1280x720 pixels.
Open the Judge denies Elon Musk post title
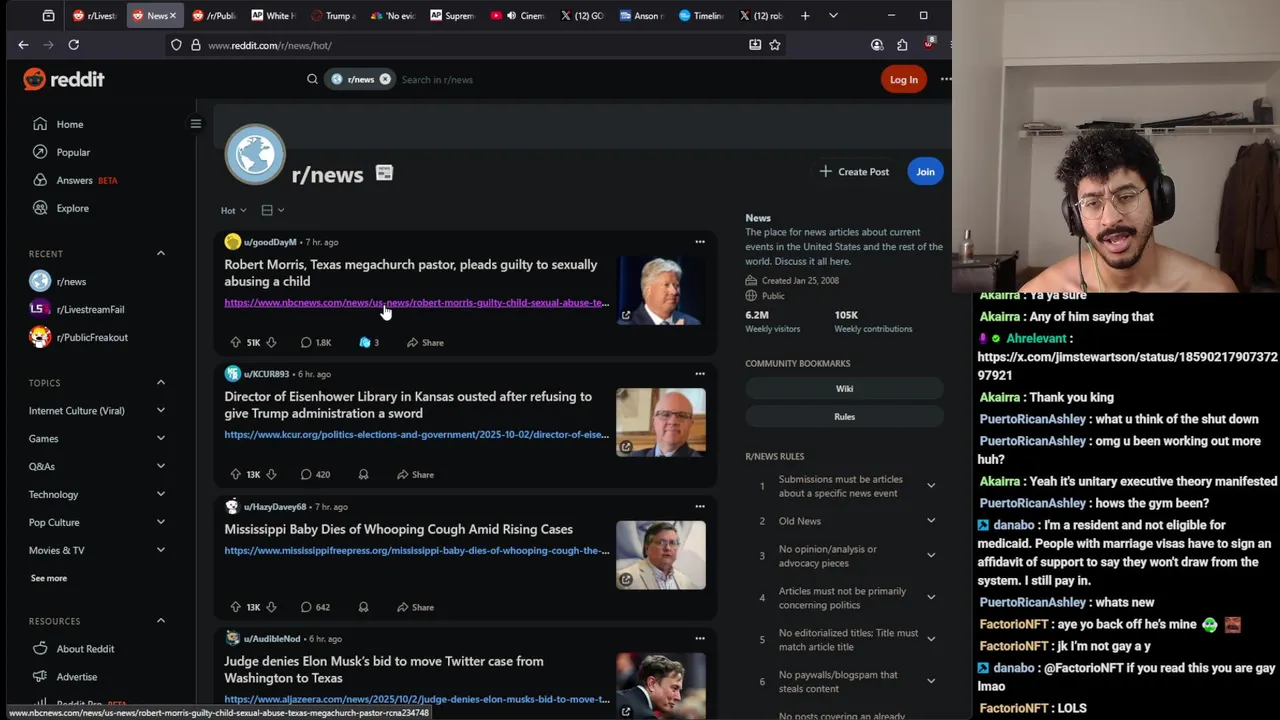point(384,669)
